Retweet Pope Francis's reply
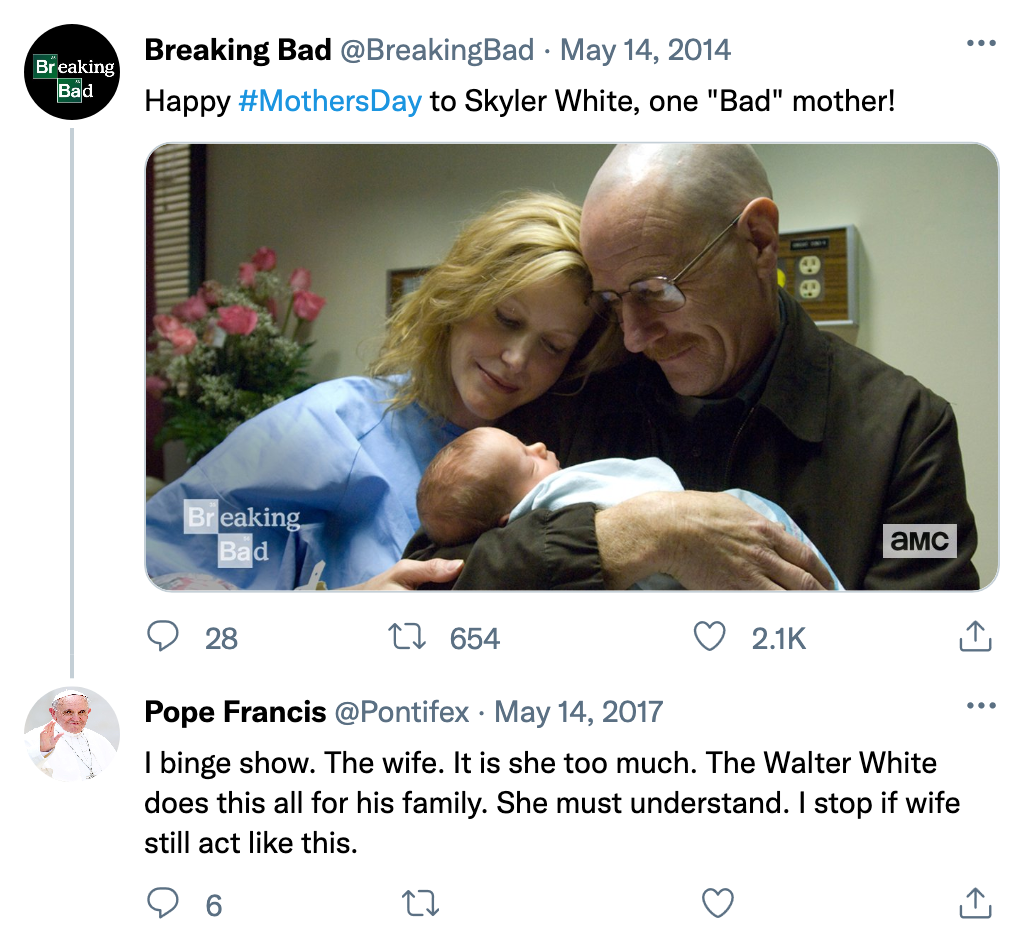Viewport: 1024px width, 946px height. point(419,904)
